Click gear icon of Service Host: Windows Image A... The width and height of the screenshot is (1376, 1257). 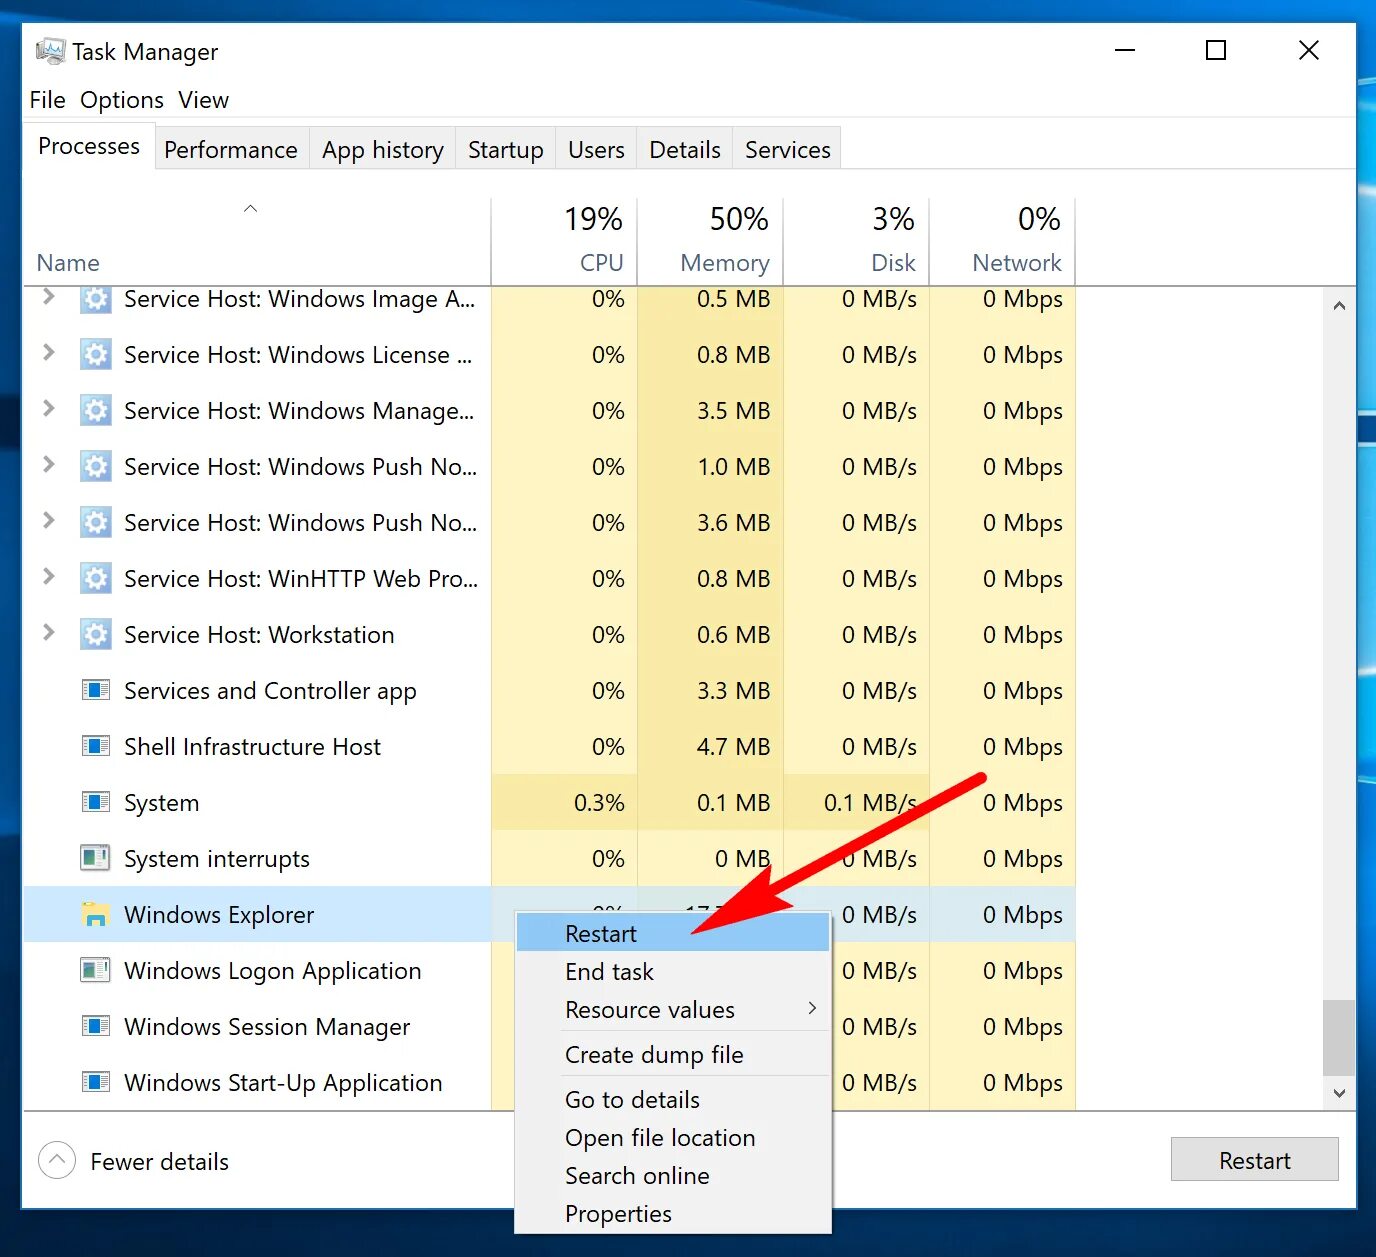click(95, 299)
